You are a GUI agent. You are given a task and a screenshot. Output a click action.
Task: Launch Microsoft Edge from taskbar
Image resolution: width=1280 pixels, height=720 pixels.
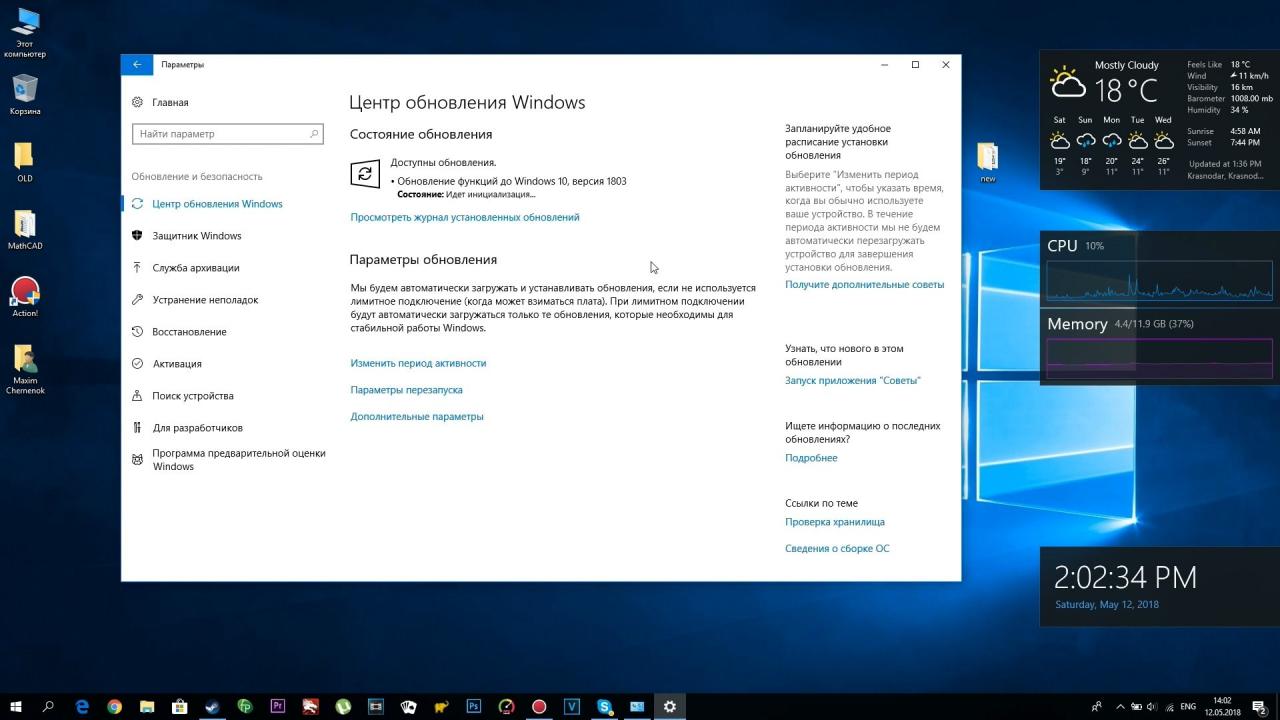pyautogui.click(x=82, y=706)
